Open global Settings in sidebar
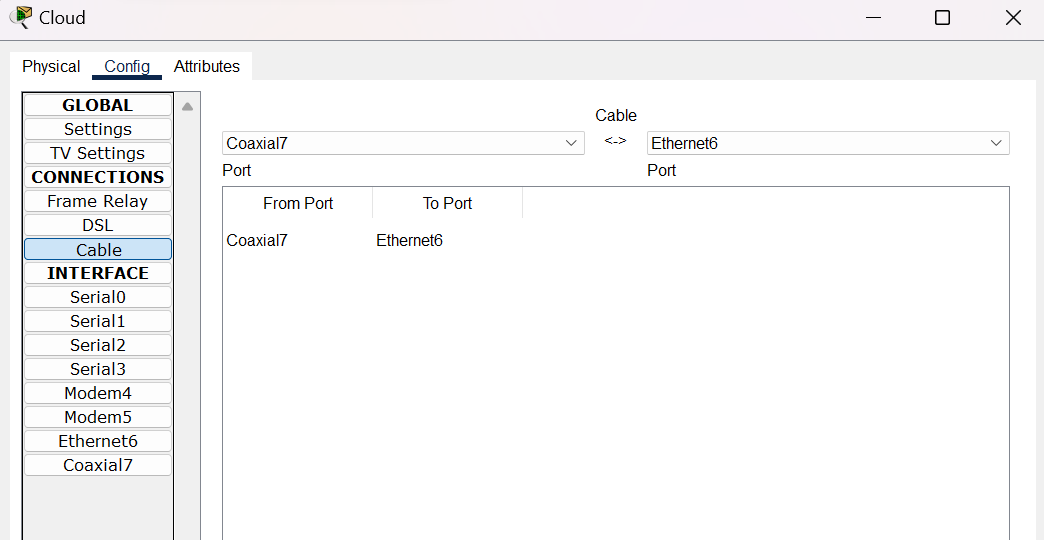 [98, 129]
